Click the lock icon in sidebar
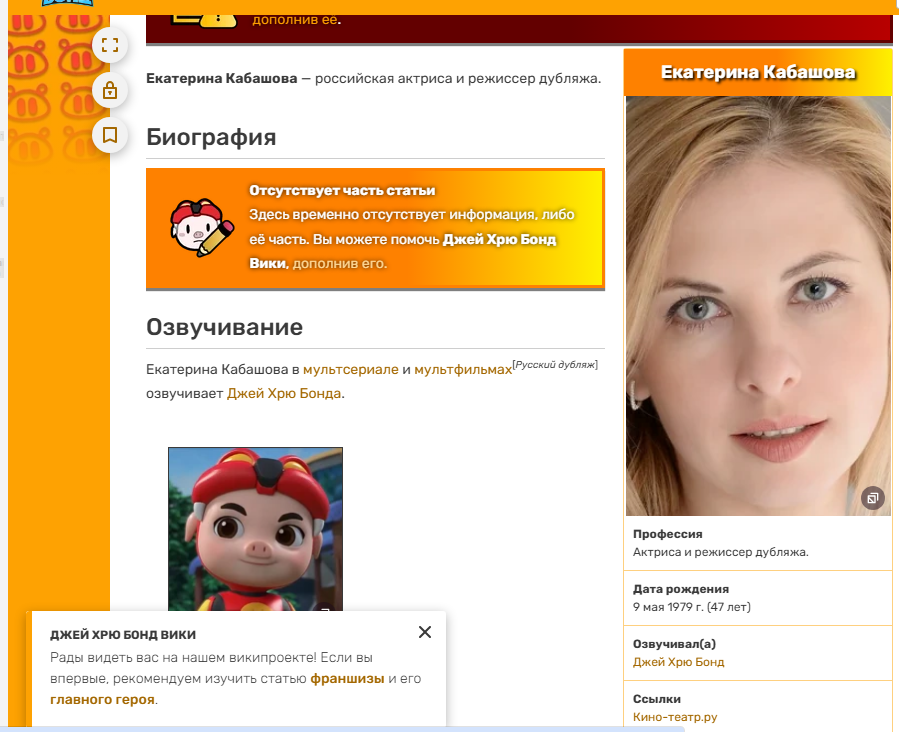The width and height of the screenshot is (899, 732). (110, 90)
